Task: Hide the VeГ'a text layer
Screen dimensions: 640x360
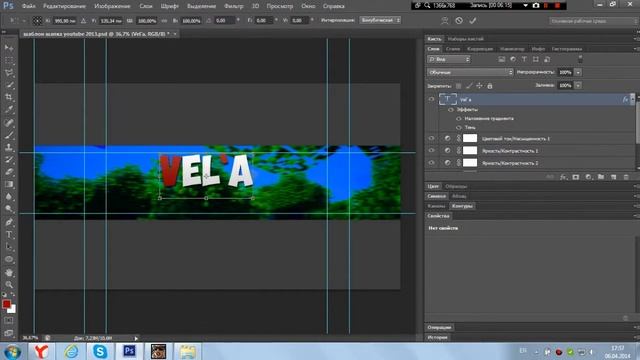Action: (431, 99)
